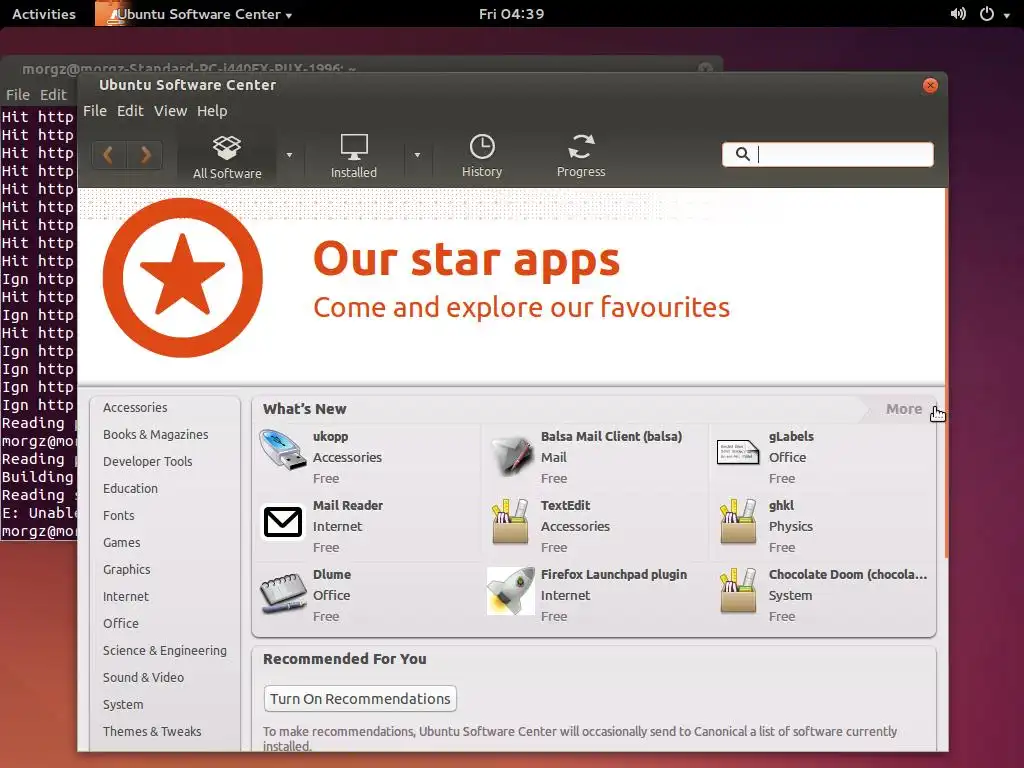Click the search magnifier icon
The image size is (1024, 768).
pos(743,154)
